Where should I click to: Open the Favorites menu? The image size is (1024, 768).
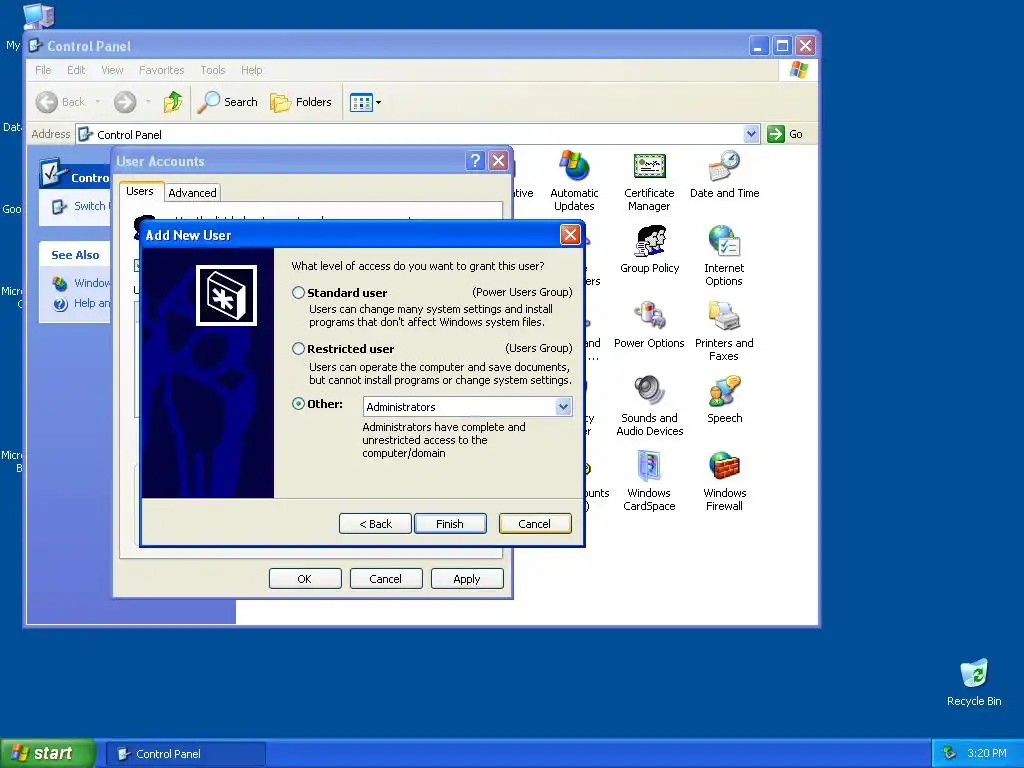tap(161, 70)
